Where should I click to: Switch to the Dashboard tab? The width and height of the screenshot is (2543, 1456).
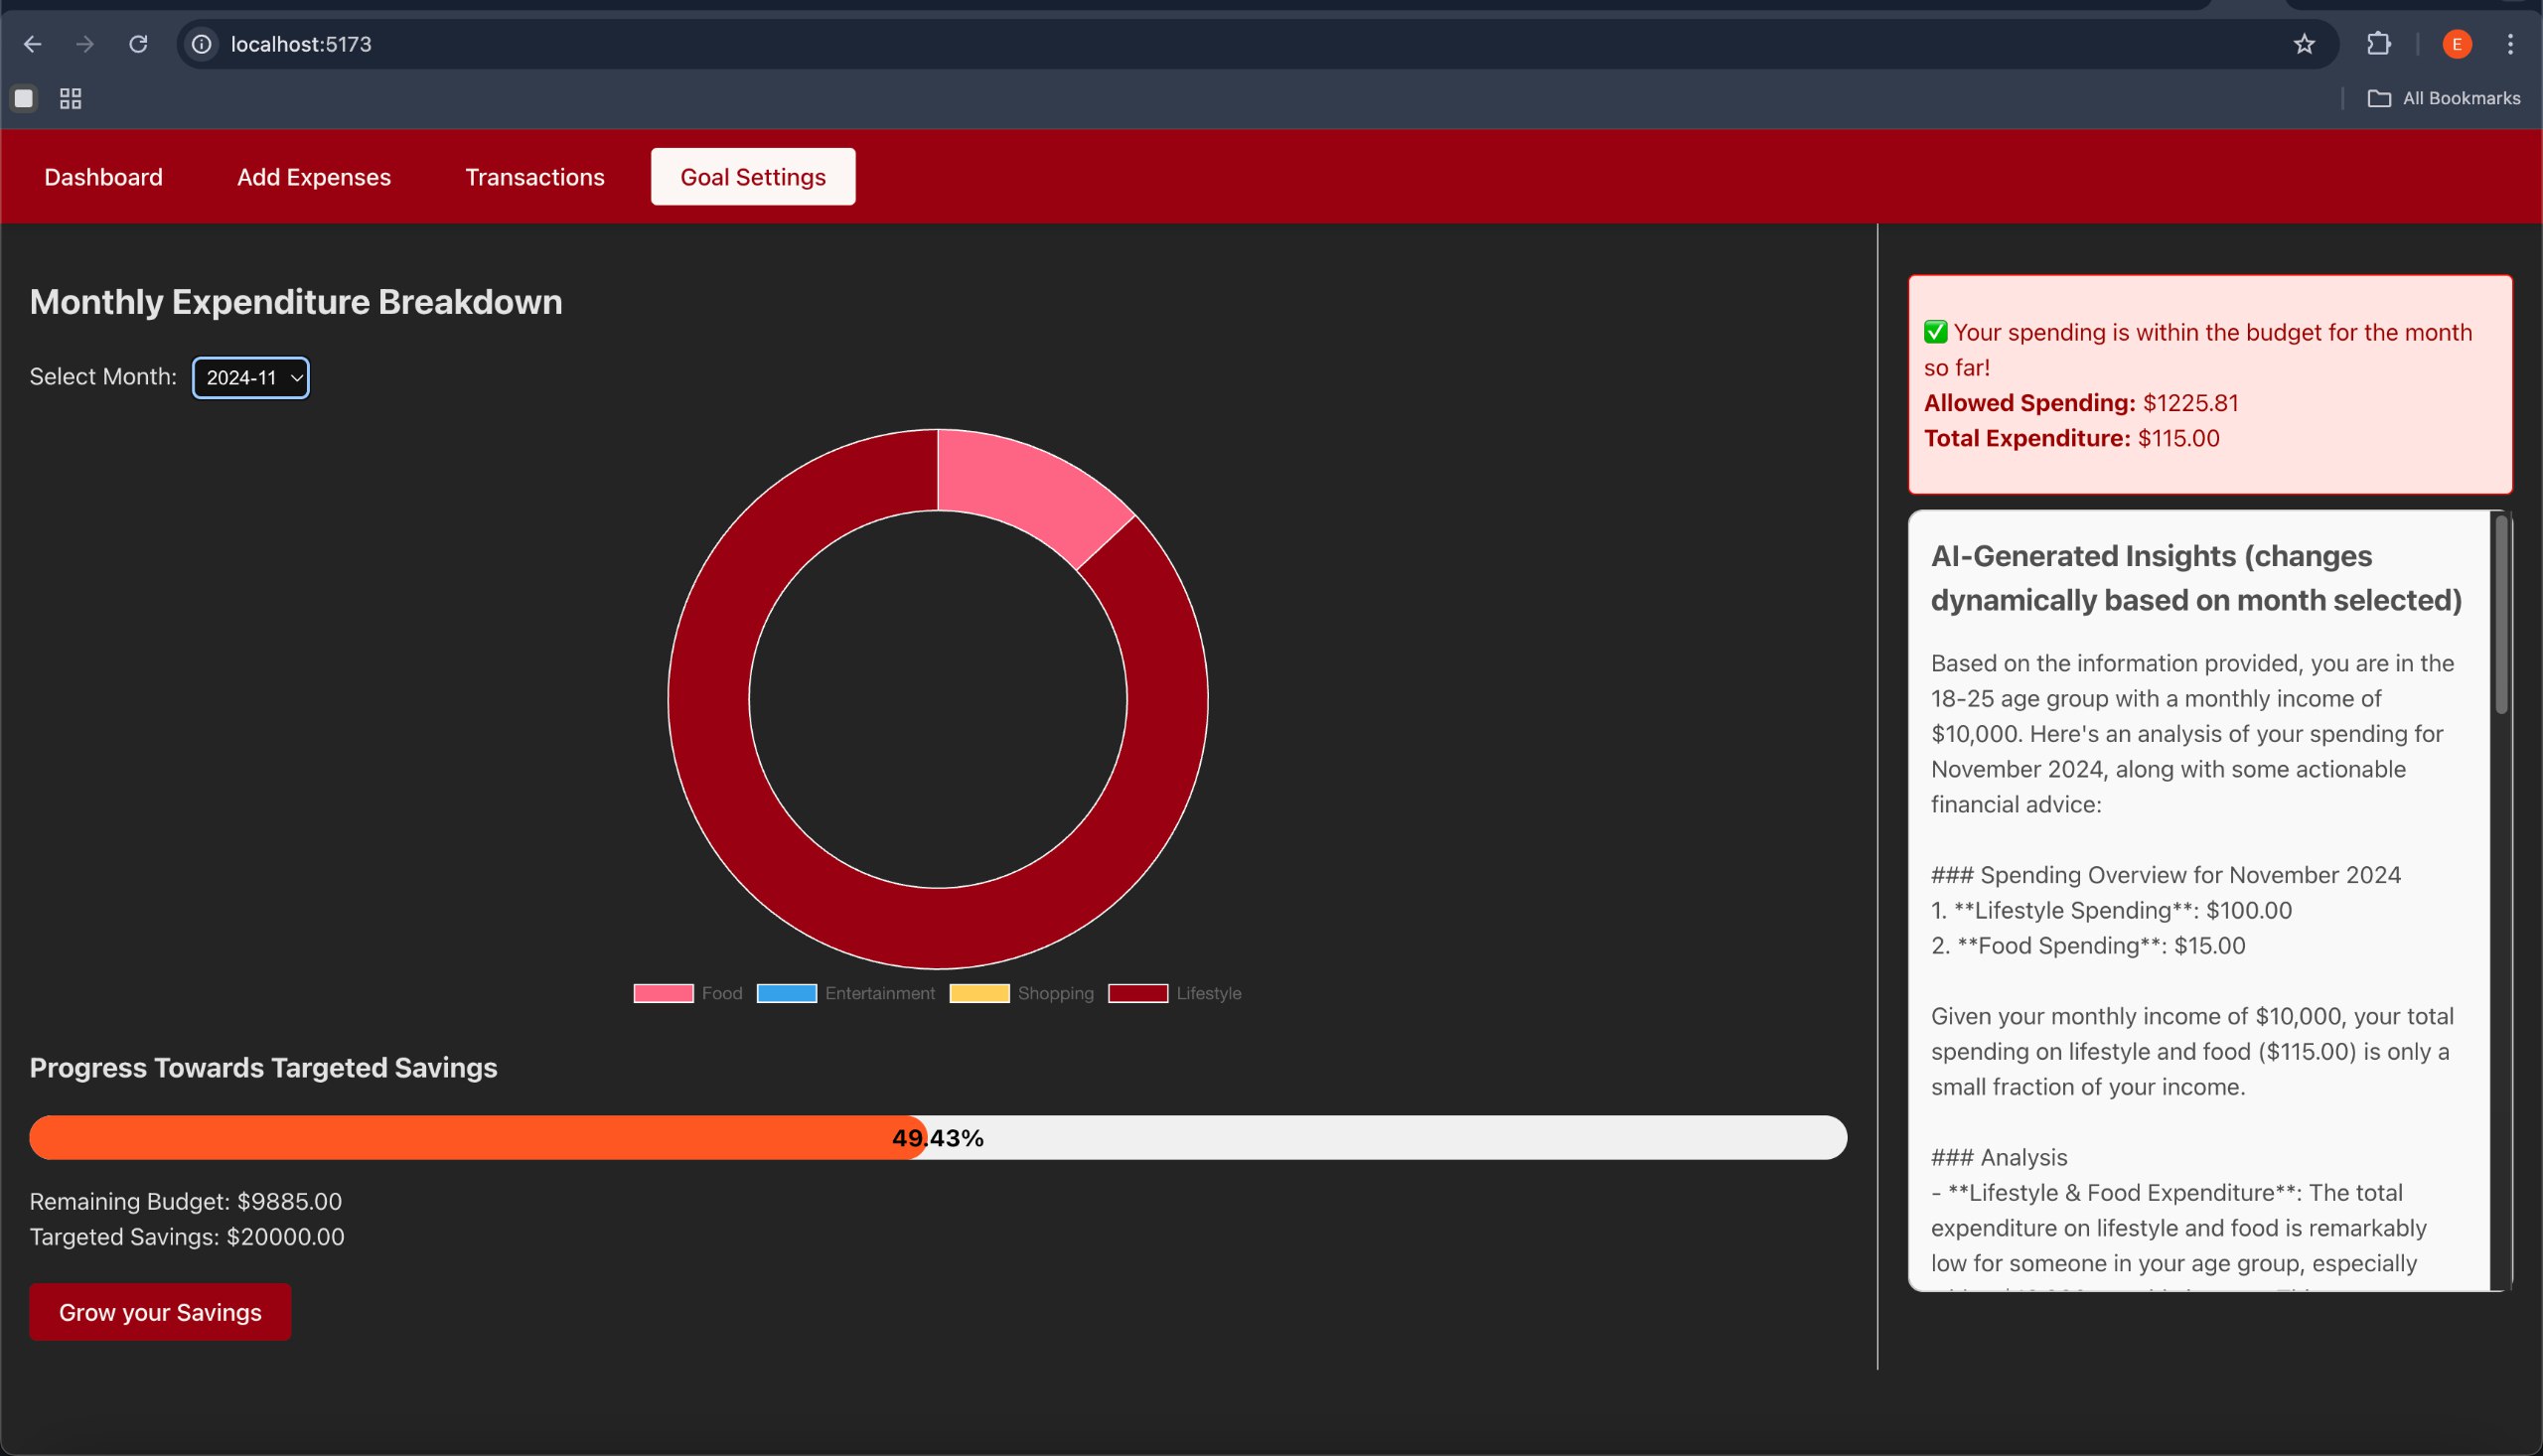[103, 177]
